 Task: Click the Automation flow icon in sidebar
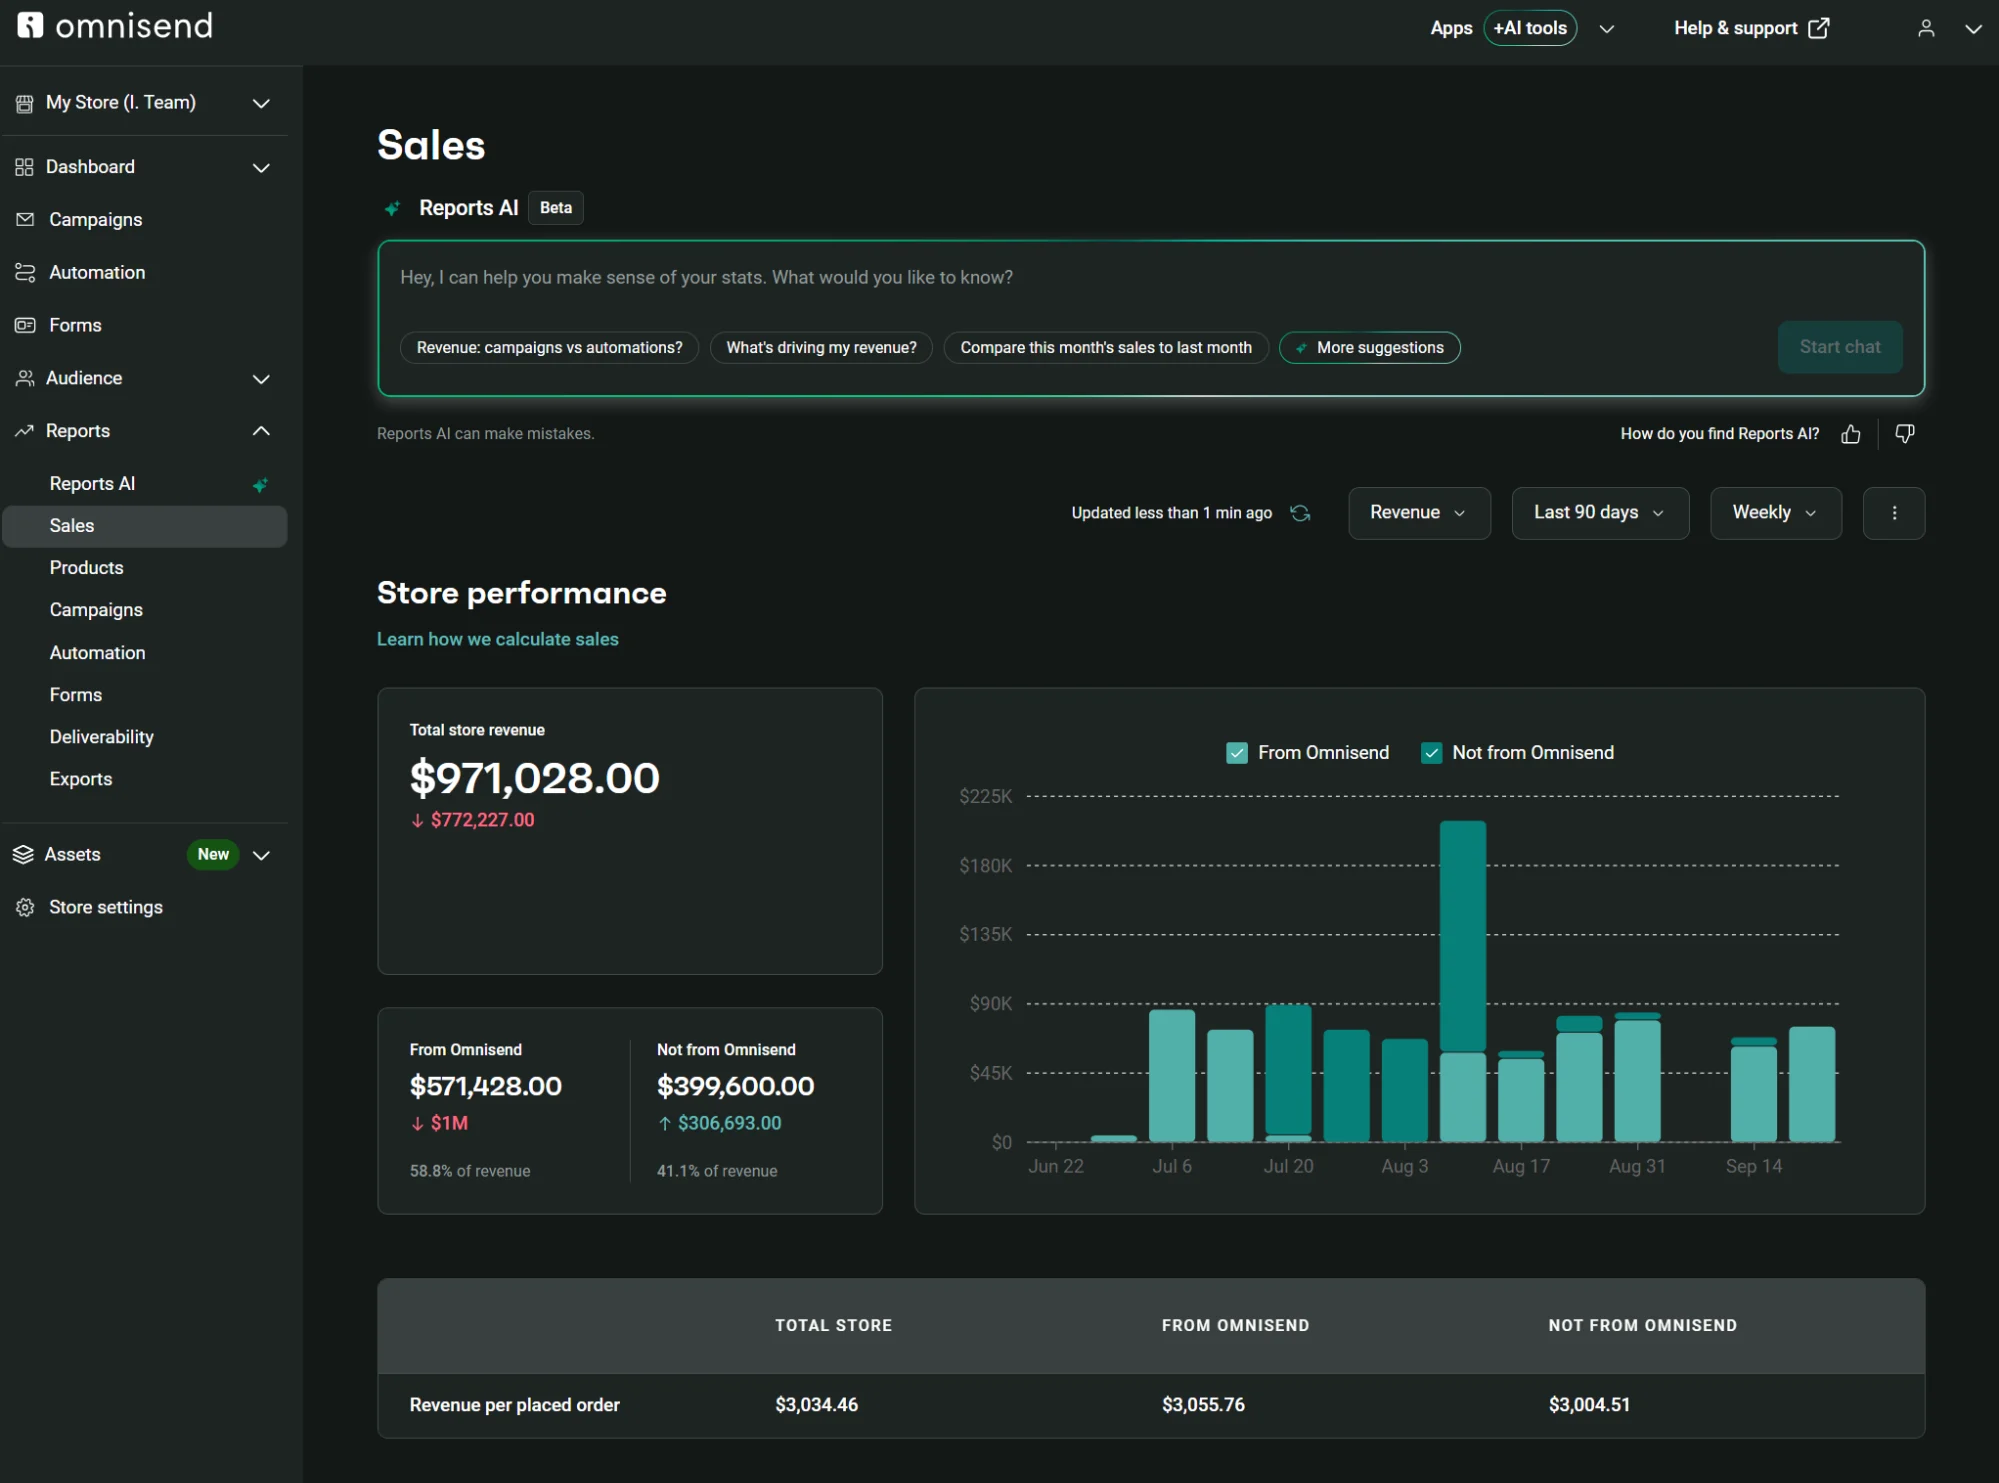tap(25, 272)
